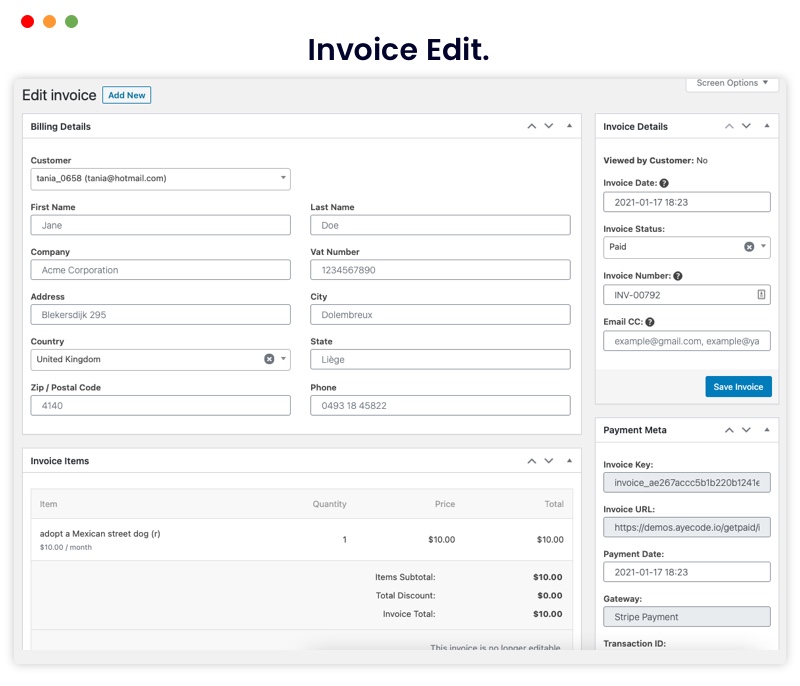
Task: Click the red window close dot
Action: tap(28, 21)
